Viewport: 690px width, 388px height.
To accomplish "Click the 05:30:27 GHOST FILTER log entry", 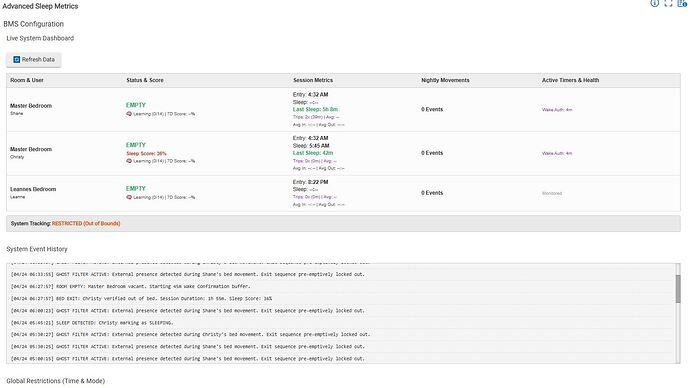I will [x=191, y=334].
